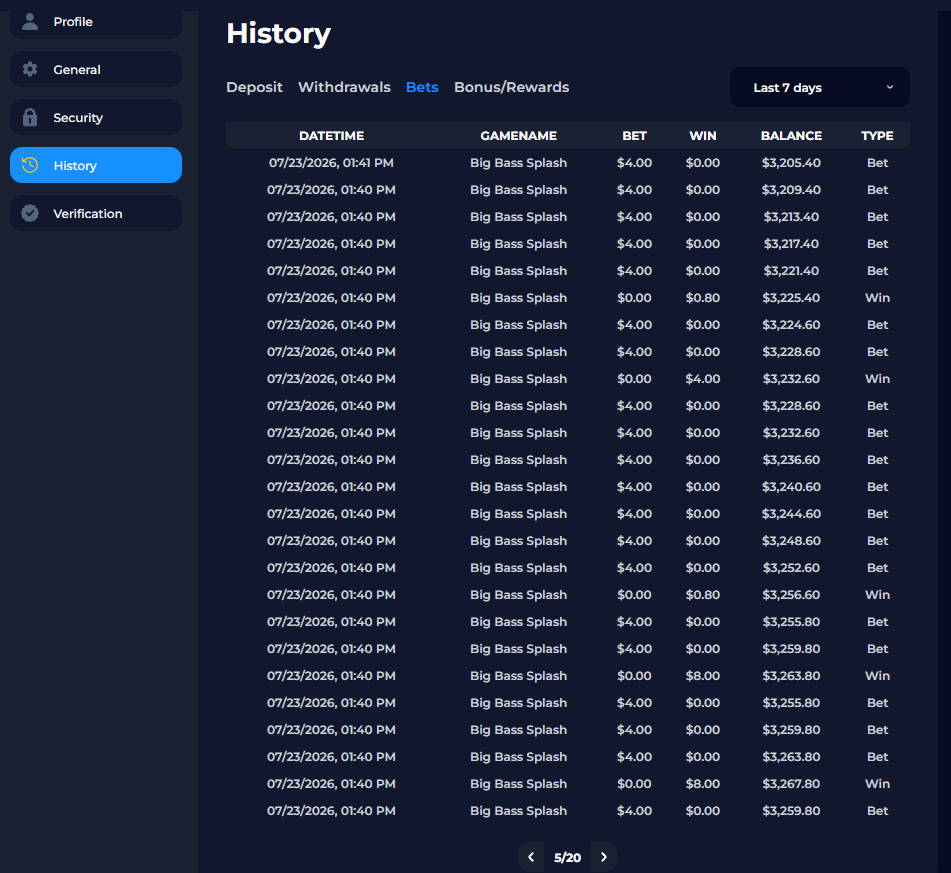Click the $3,225.40 balance value

tap(791, 298)
